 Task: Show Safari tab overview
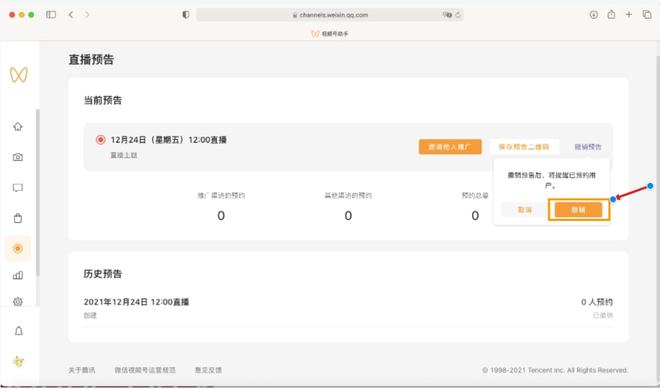[x=647, y=15]
